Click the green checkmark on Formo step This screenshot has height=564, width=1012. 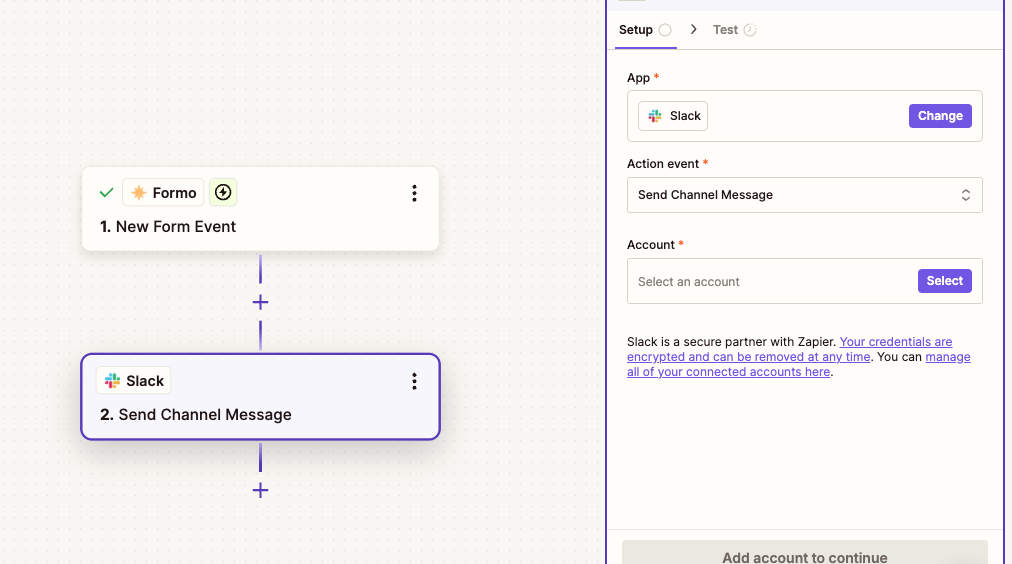[106, 192]
